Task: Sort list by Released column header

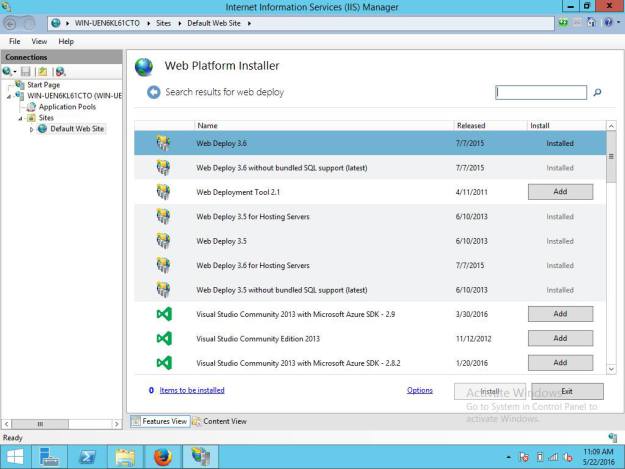Action: point(490,126)
